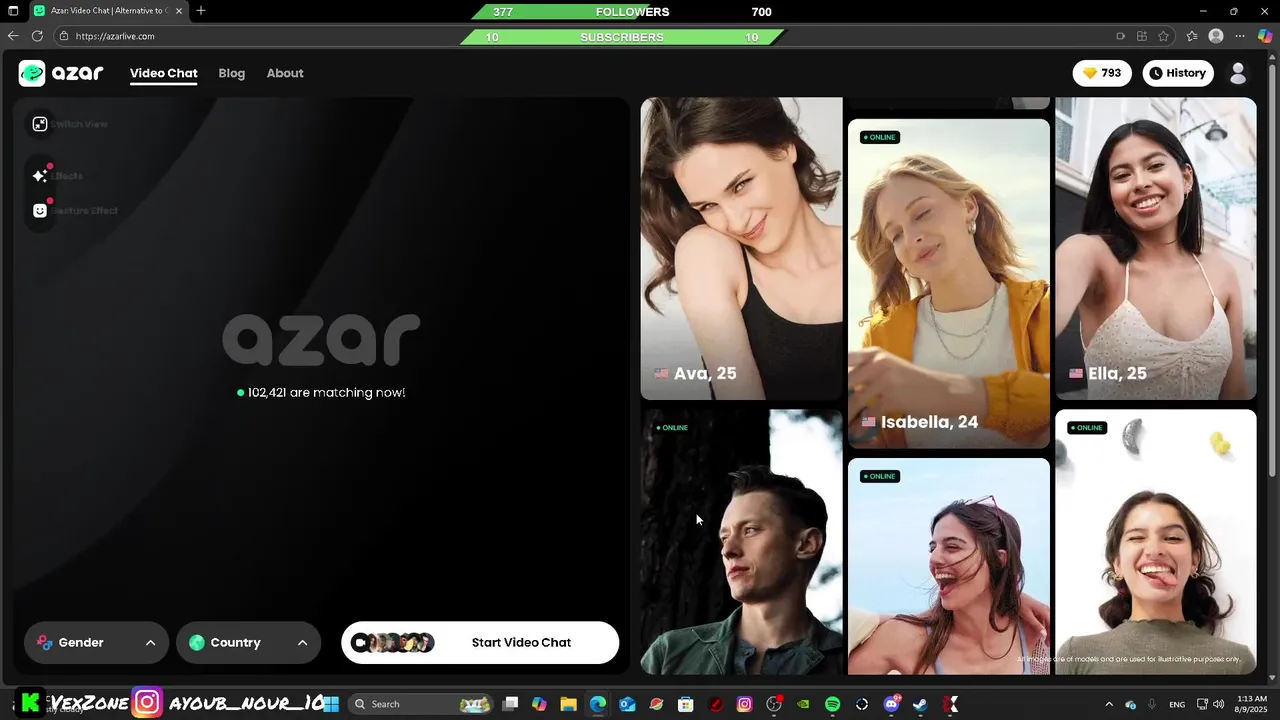Show hidden system tray icons chevron
The height and width of the screenshot is (720, 1280).
pos(1108,704)
